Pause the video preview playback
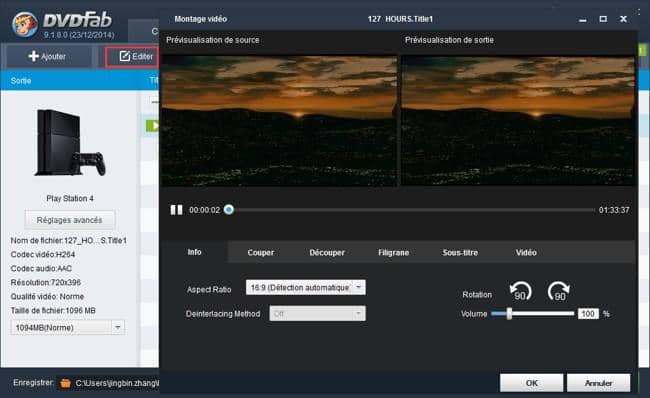The image size is (650, 398). (x=176, y=210)
